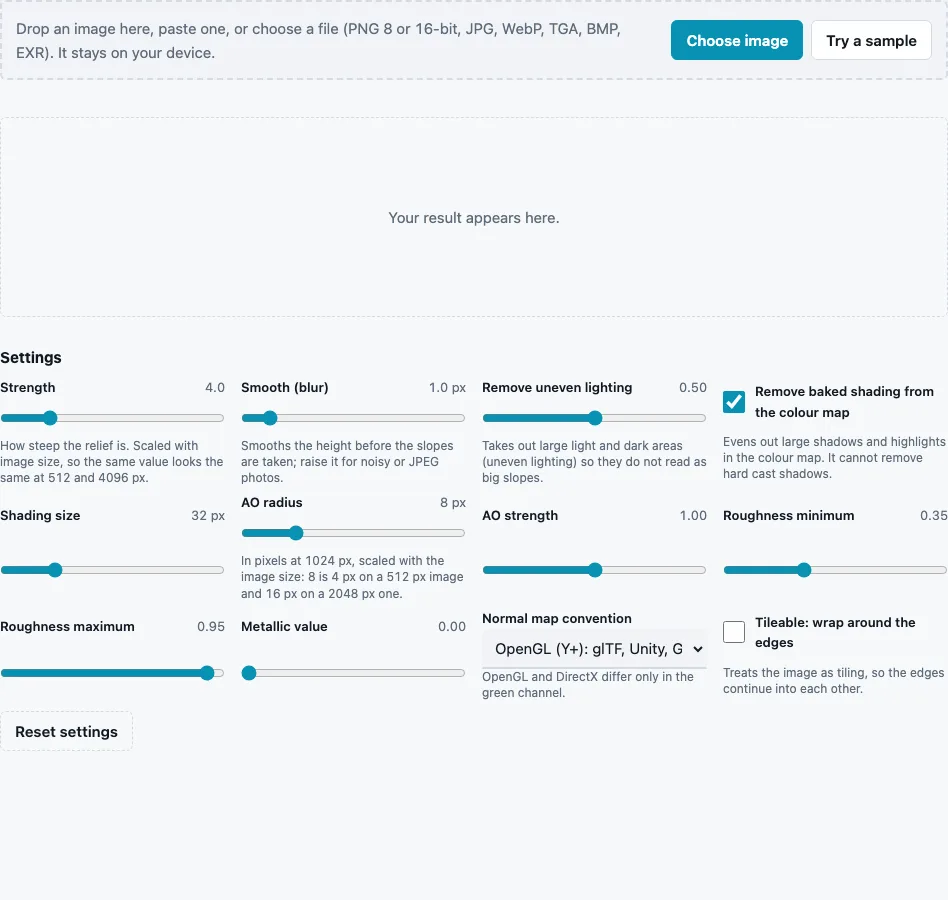Image resolution: width=948 pixels, height=900 pixels.
Task: Open the Normal map convention dropdown
Action: click(x=594, y=649)
